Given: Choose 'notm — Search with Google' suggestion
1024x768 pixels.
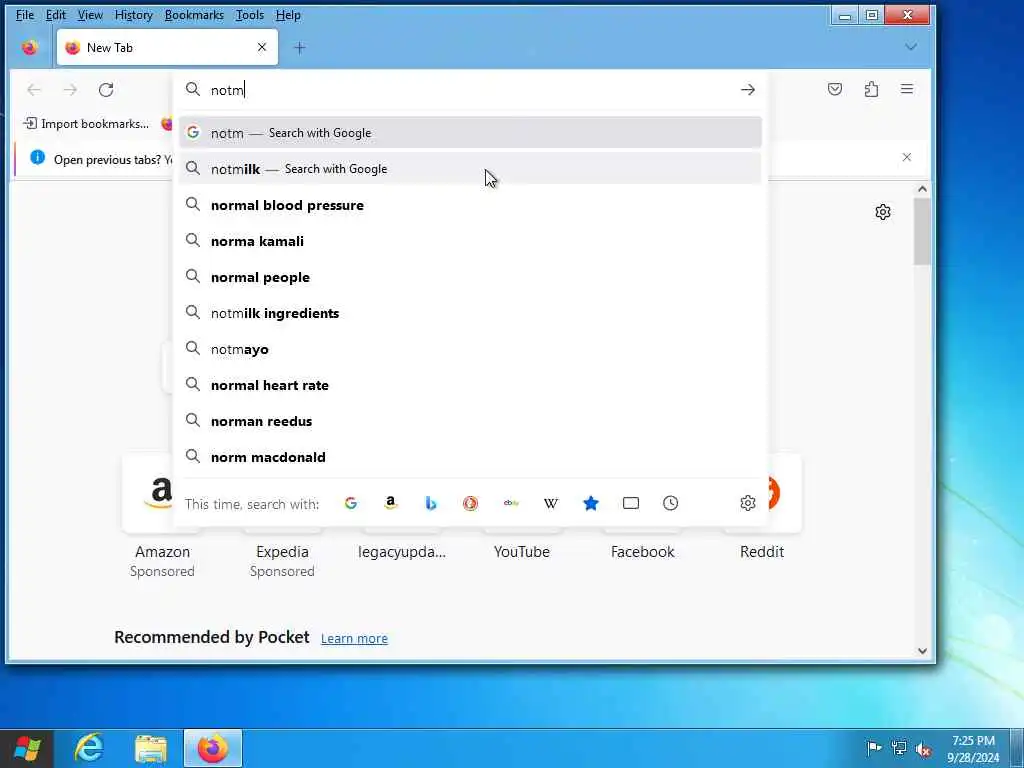Looking at the screenshot, I should pyautogui.click(x=470, y=133).
